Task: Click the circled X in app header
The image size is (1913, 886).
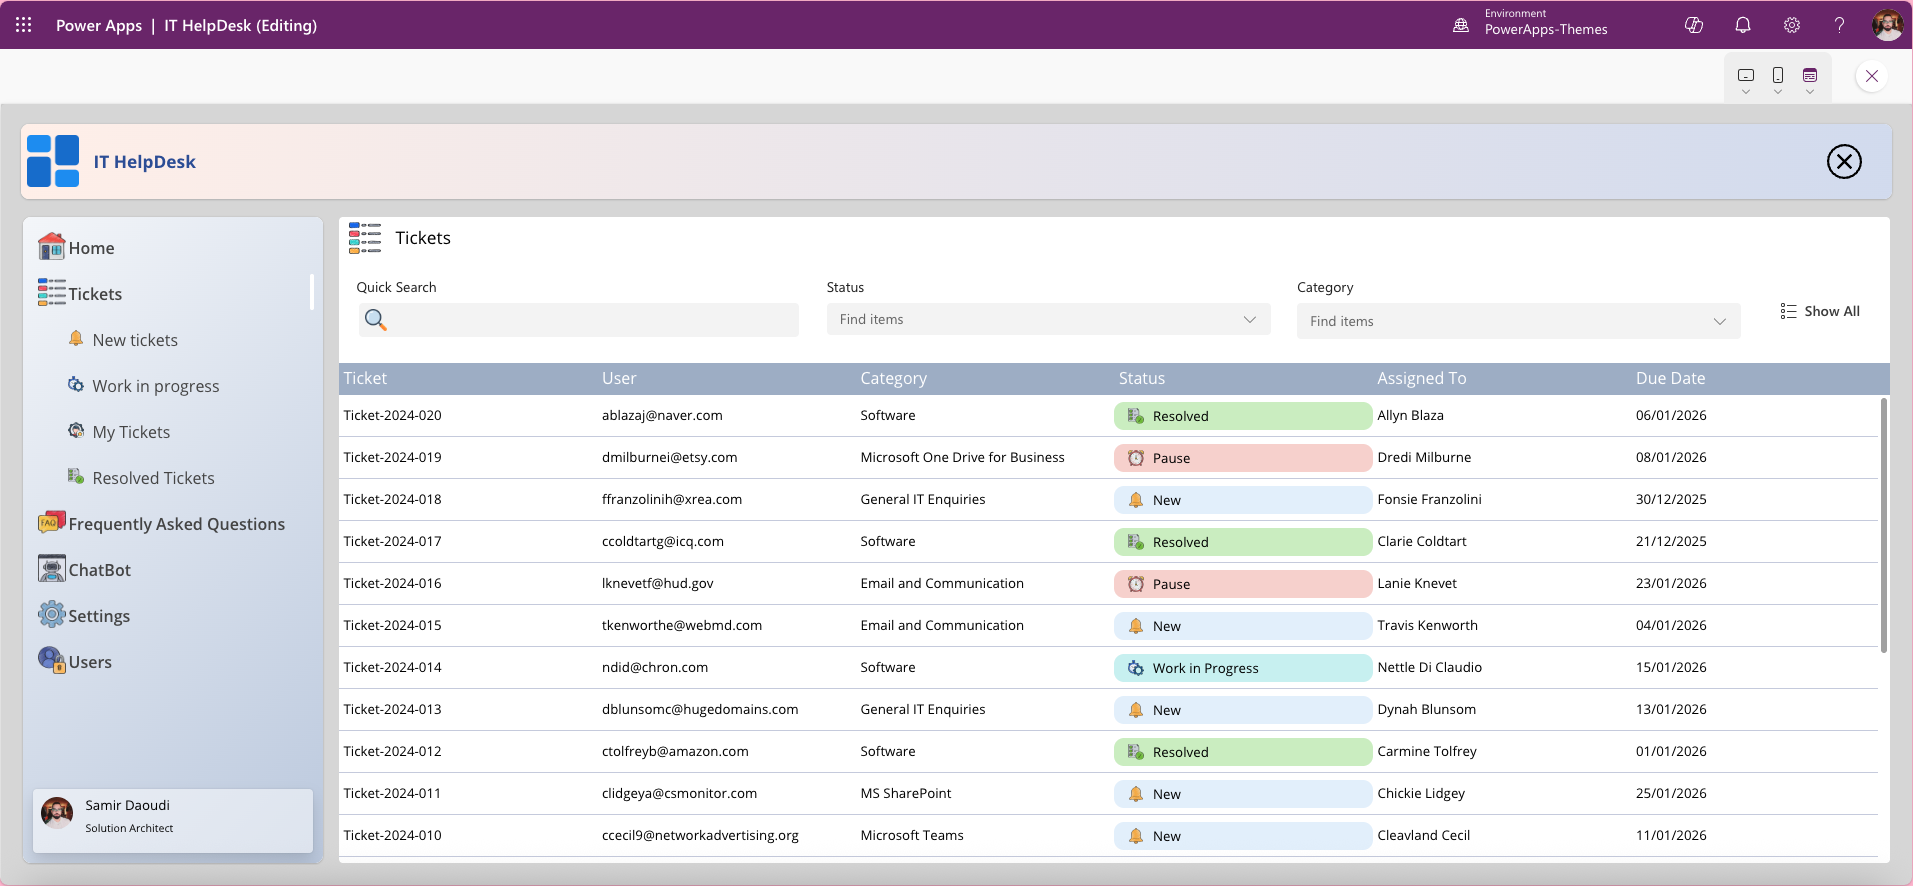Action: pos(1843,161)
